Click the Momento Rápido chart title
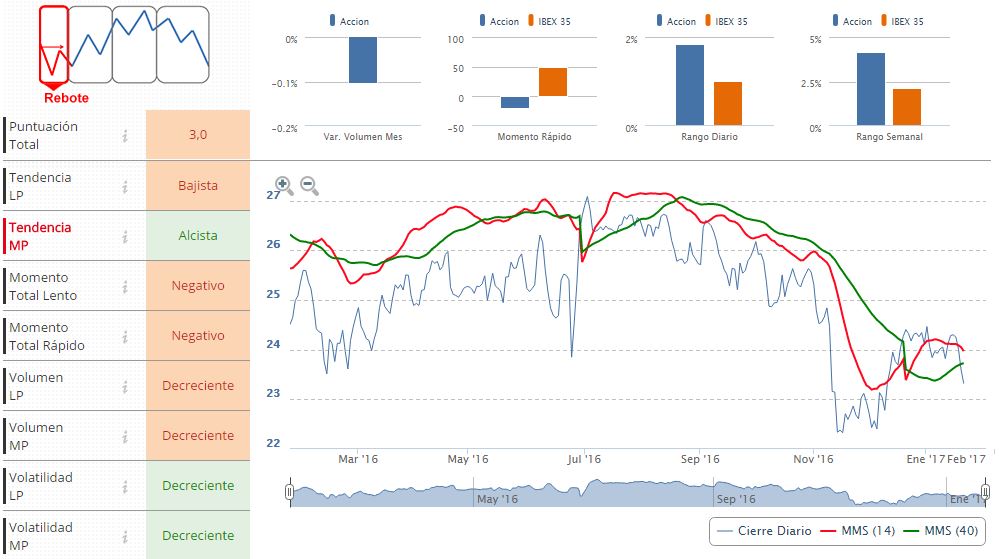 pyautogui.click(x=534, y=136)
